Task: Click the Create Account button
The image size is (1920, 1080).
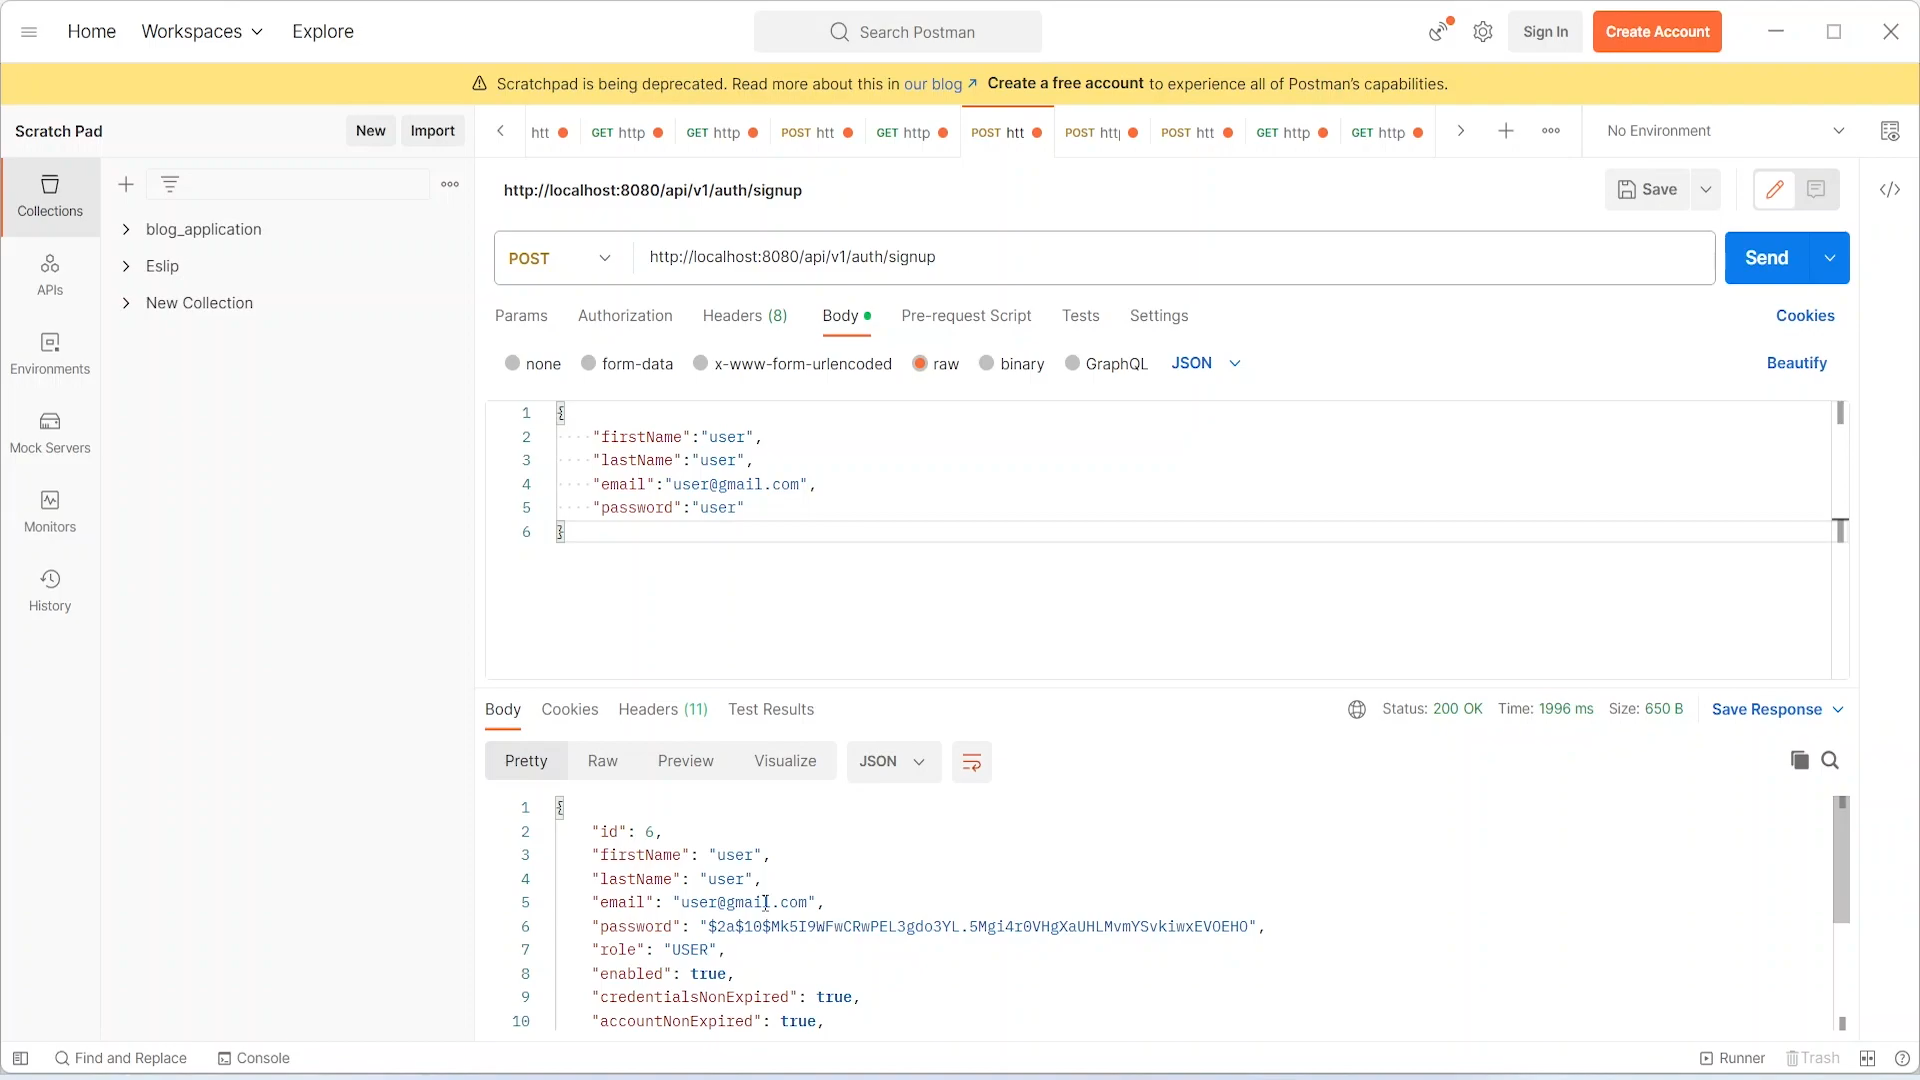Action: [1657, 32]
